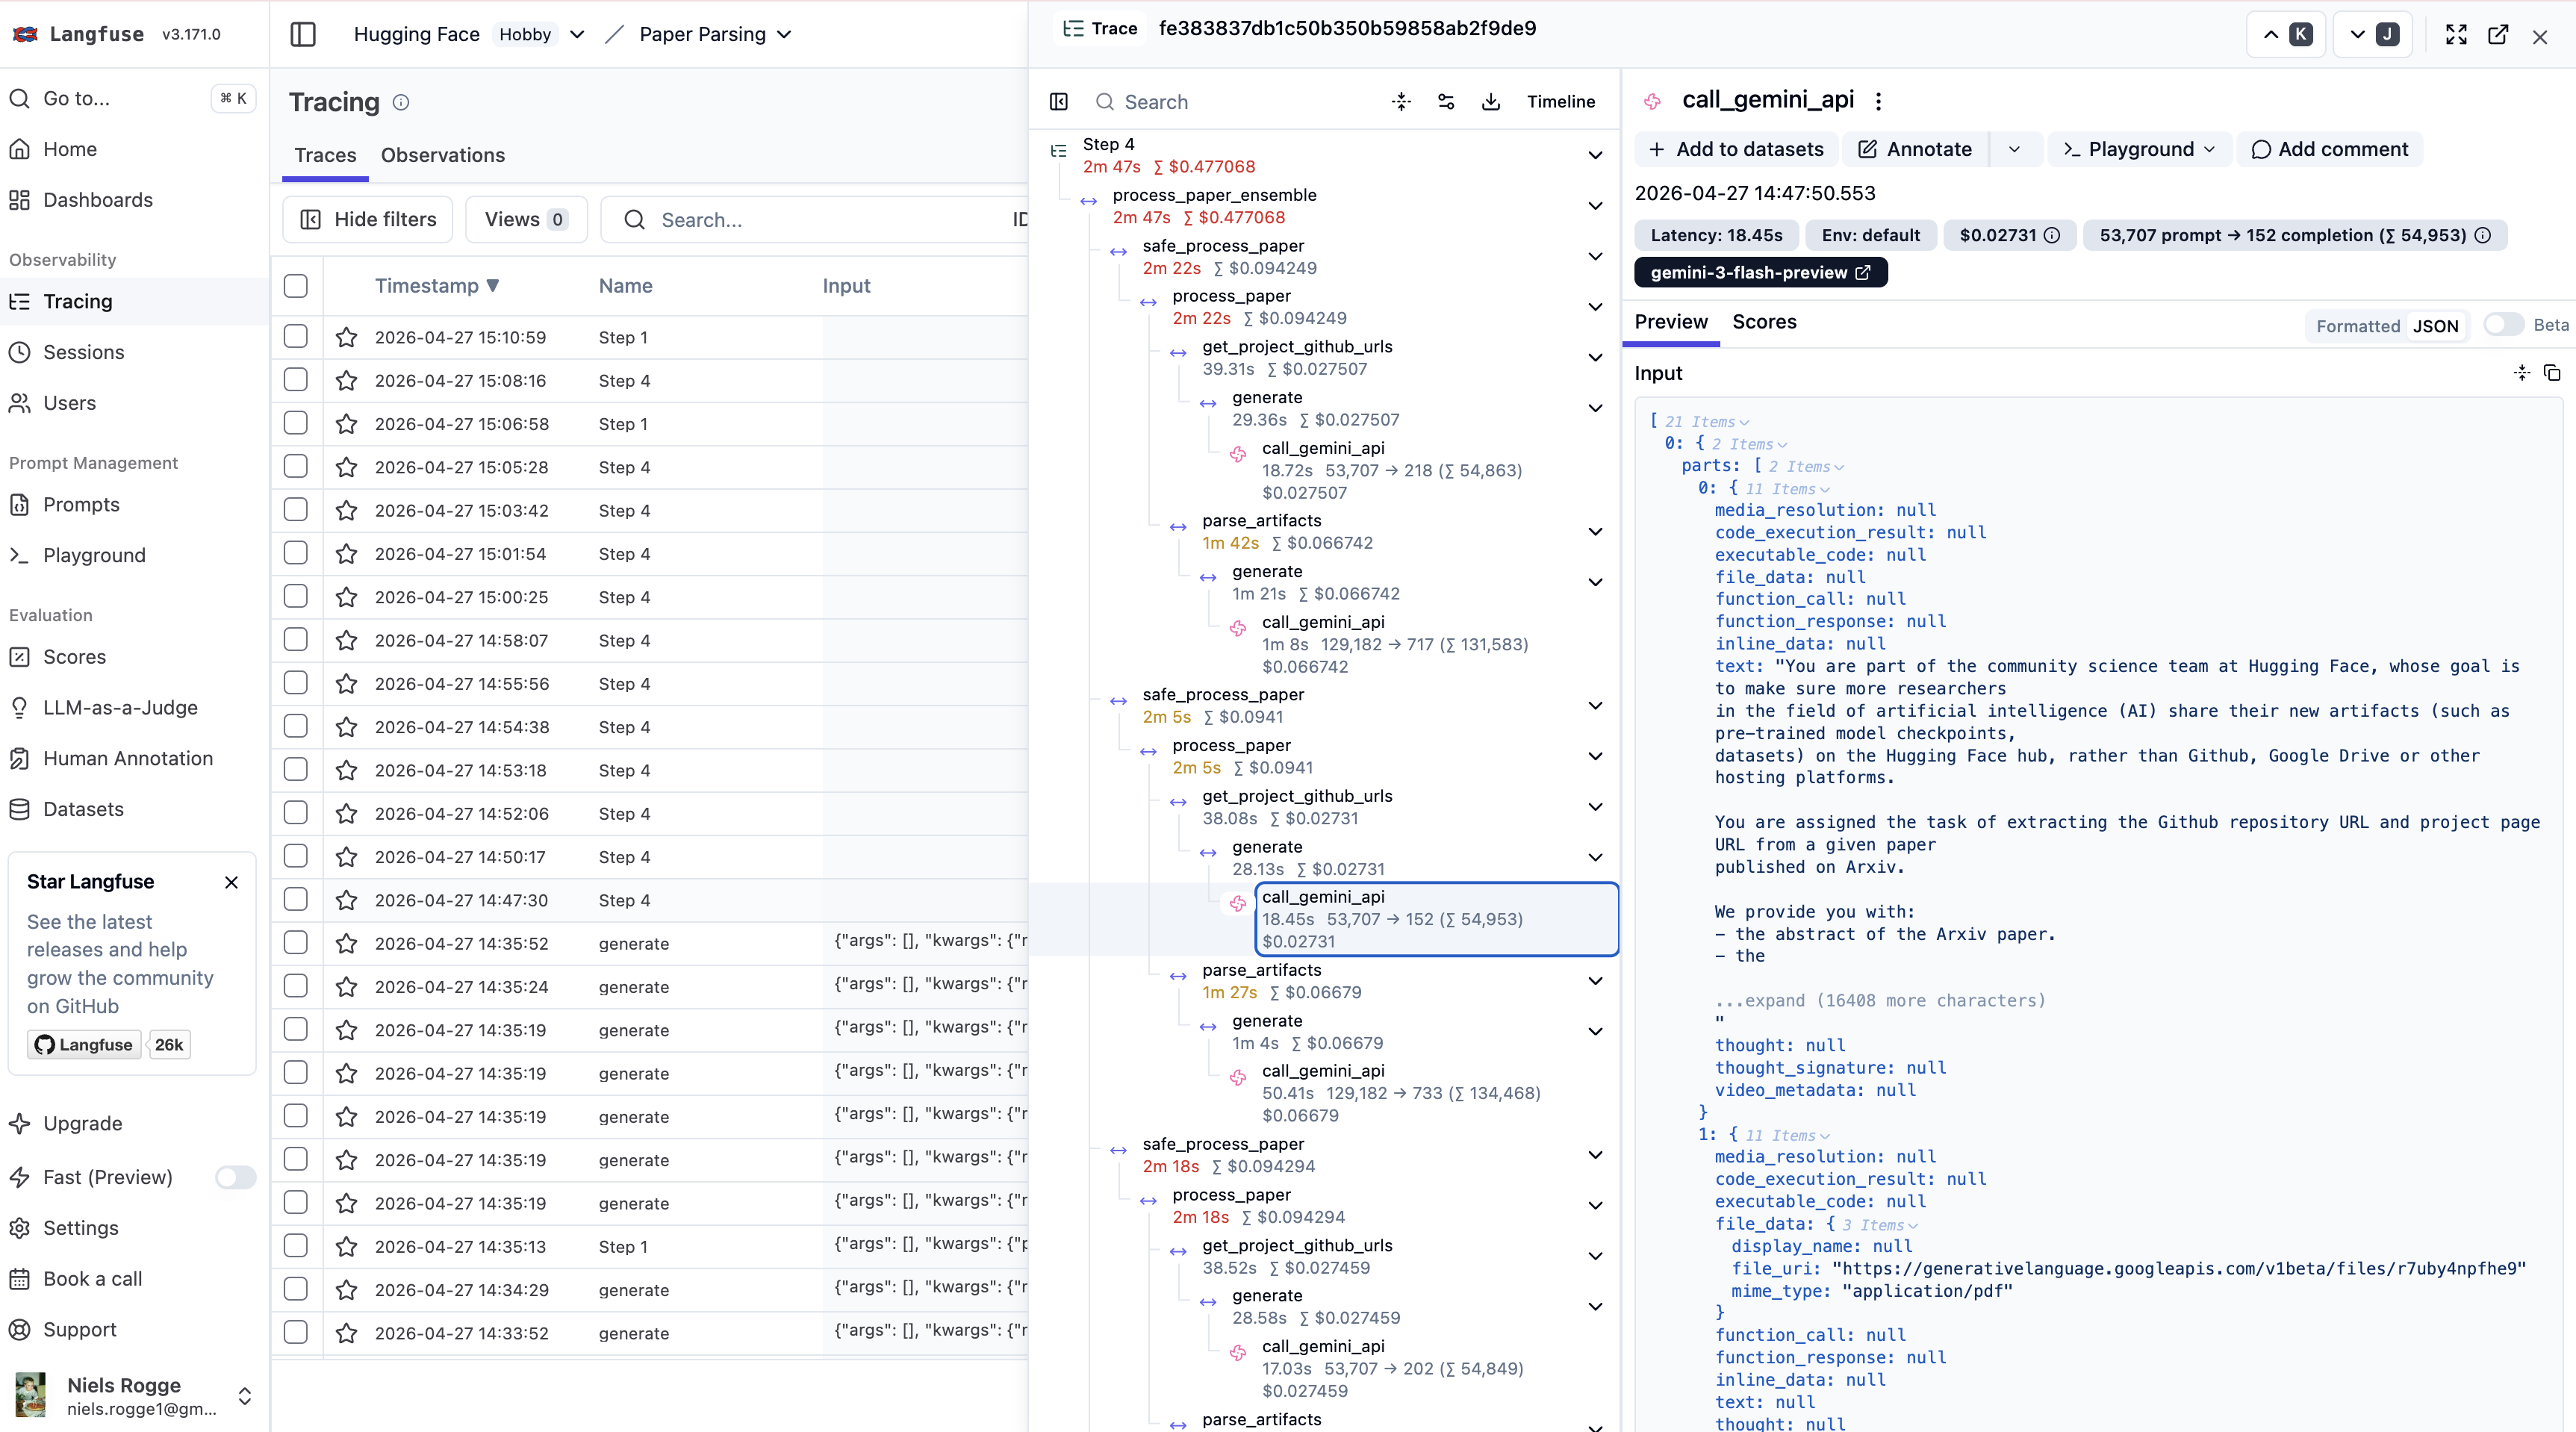Check the 14:58:07 Step 4 row checkbox
The width and height of the screenshot is (2576, 1432).
point(296,640)
